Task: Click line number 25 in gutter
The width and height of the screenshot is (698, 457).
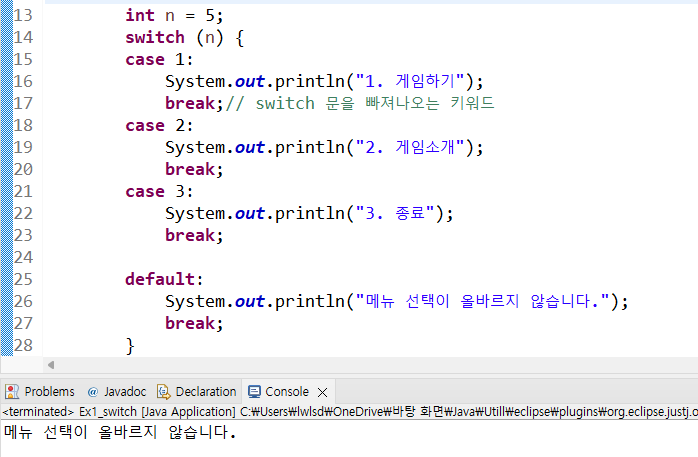Action: point(23,279)
